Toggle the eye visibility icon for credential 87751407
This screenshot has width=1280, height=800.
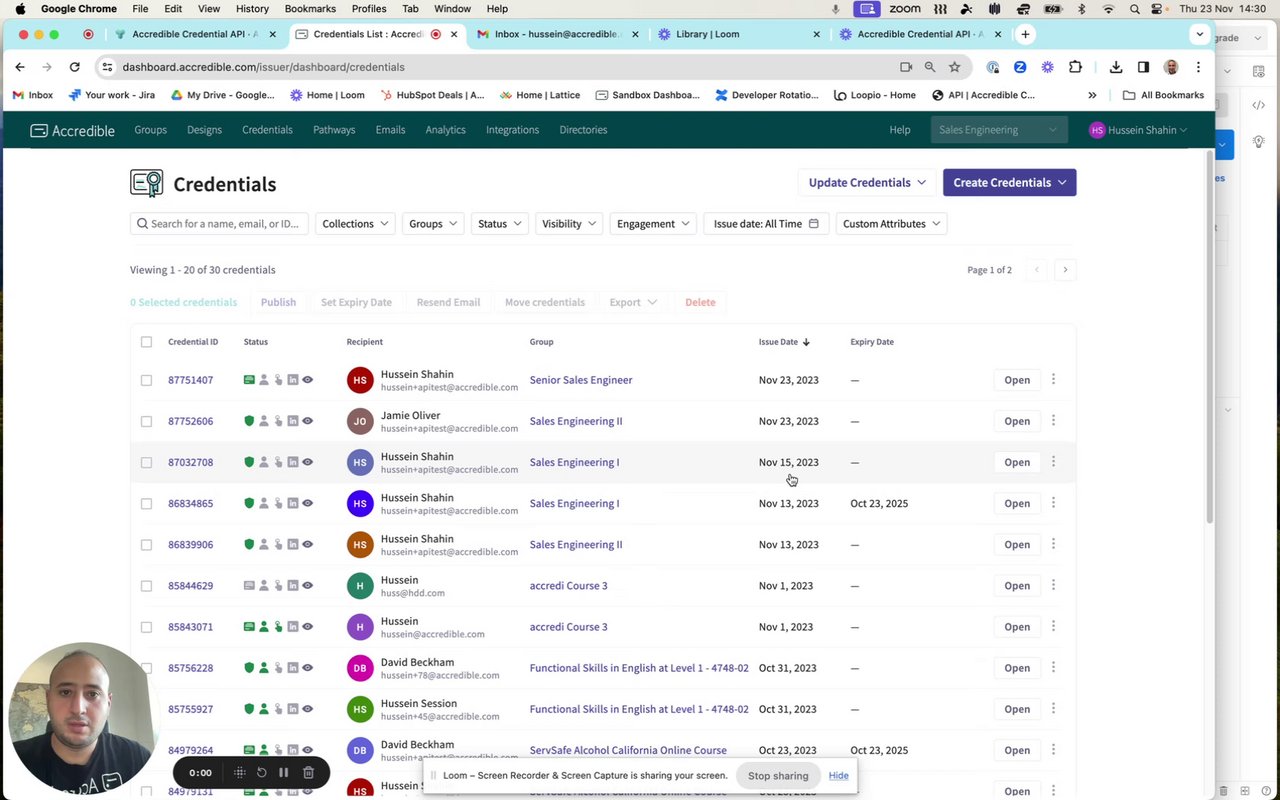pos(308,380)
